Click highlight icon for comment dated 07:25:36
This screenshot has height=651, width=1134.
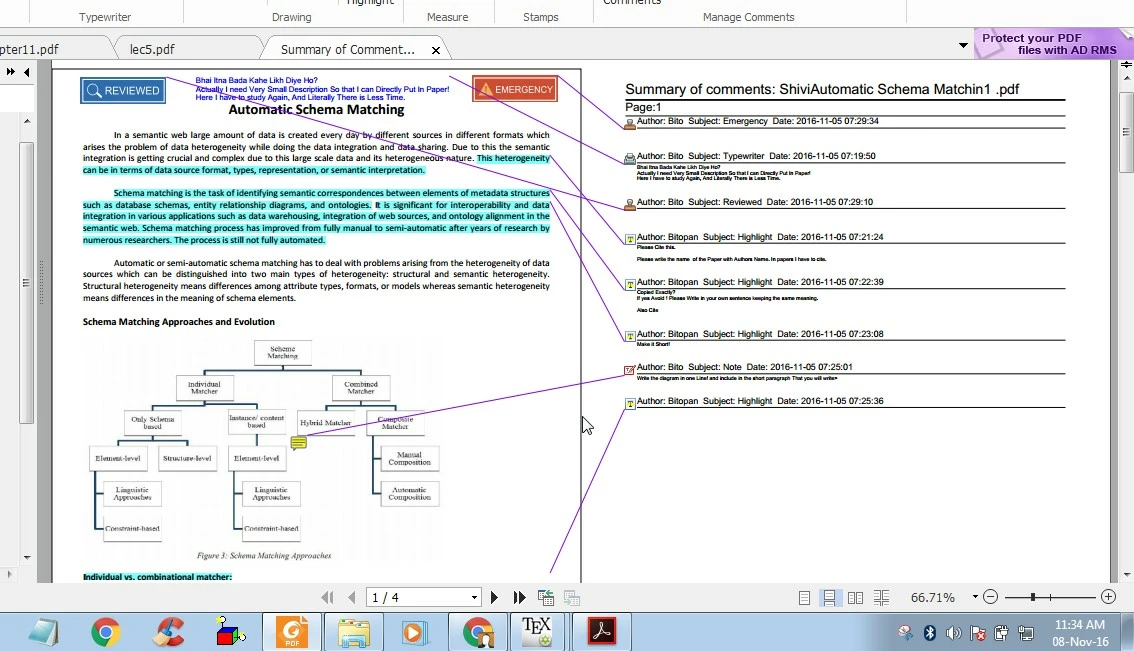pos(630,404)
